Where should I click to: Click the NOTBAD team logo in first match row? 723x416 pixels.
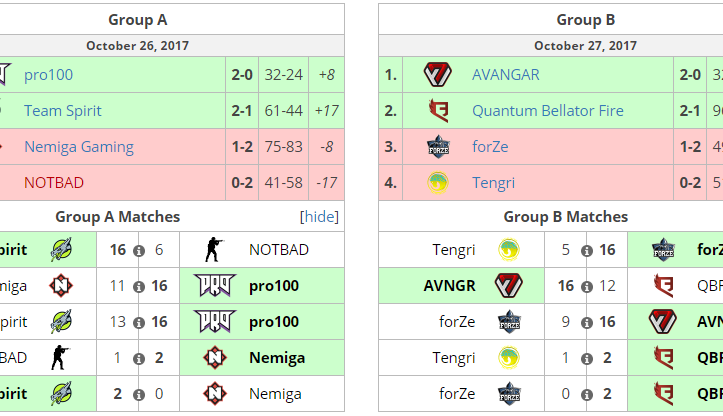pos(213,250)
